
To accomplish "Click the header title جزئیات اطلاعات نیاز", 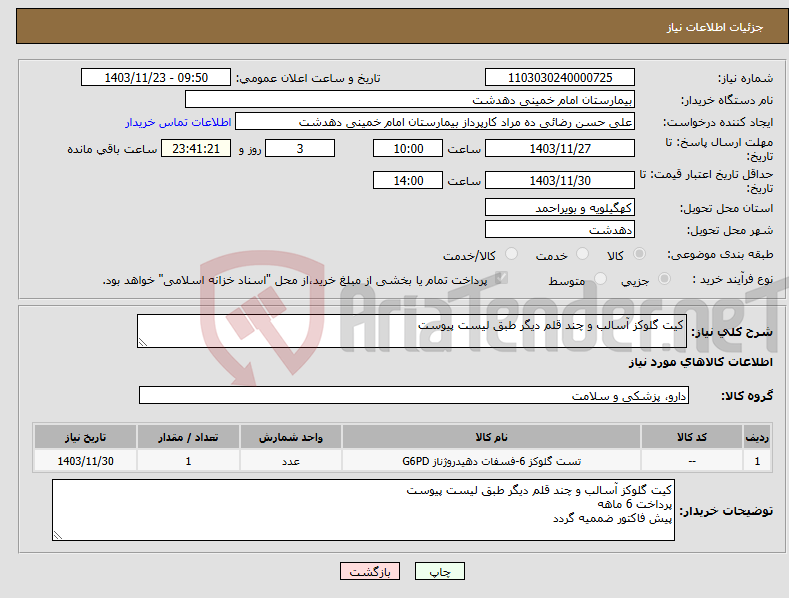I will click(715, 27).
